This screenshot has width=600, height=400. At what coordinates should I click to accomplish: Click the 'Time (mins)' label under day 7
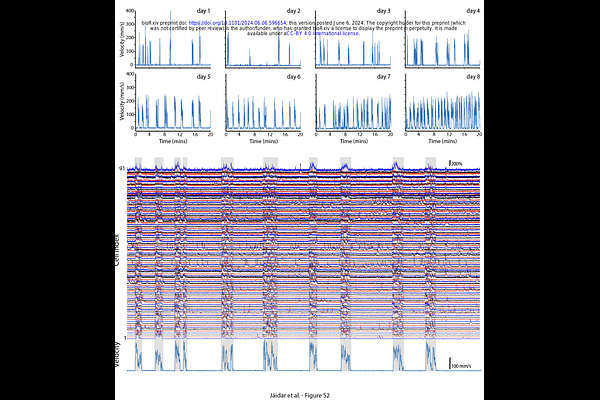pyautogui.click(x=354, y=141)
